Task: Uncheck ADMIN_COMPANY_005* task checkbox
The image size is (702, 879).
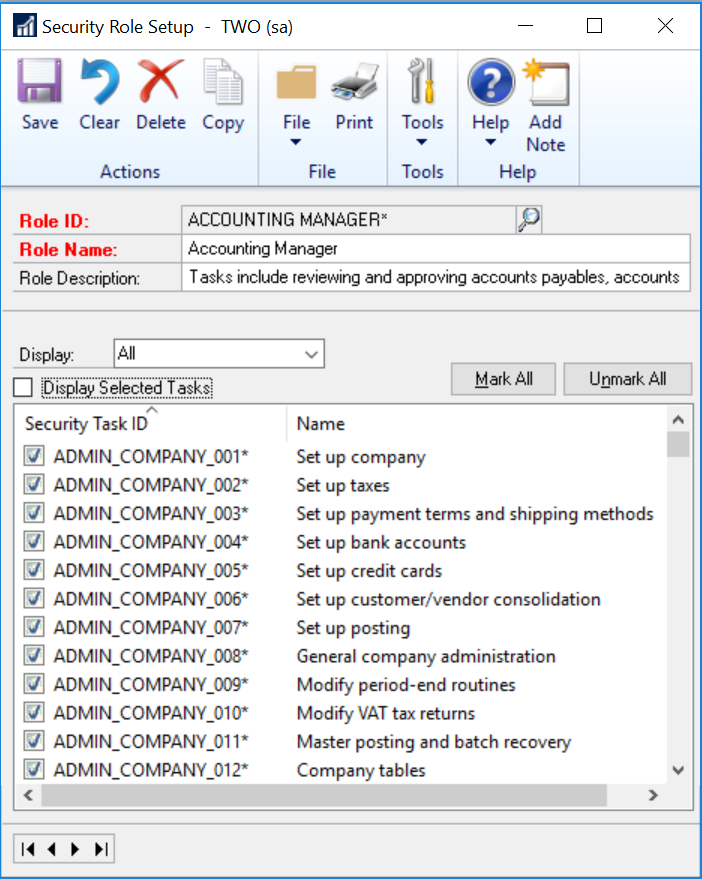Action: point(34,570)
